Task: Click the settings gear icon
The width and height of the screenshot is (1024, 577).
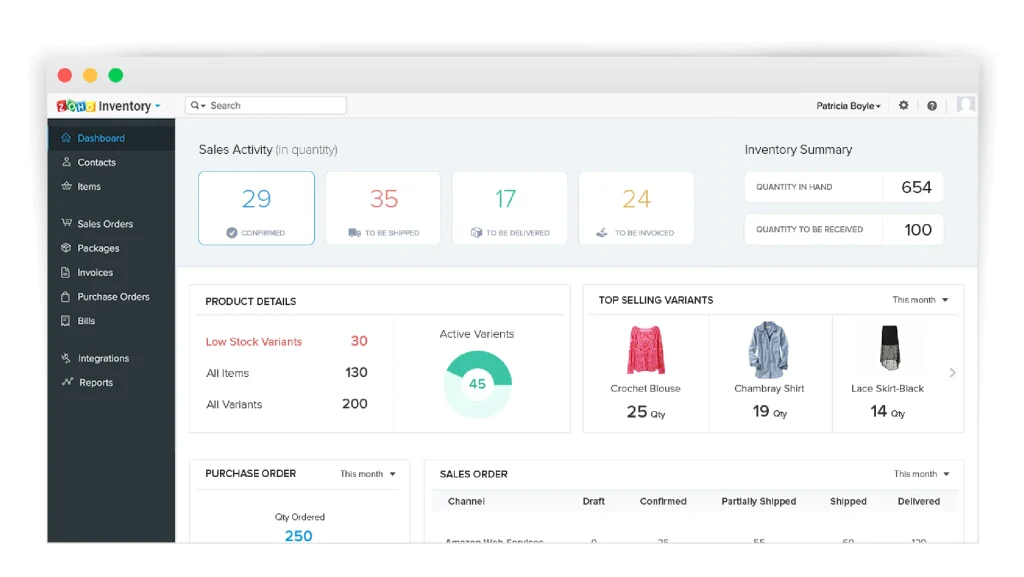Action: [x=903, y=105]
